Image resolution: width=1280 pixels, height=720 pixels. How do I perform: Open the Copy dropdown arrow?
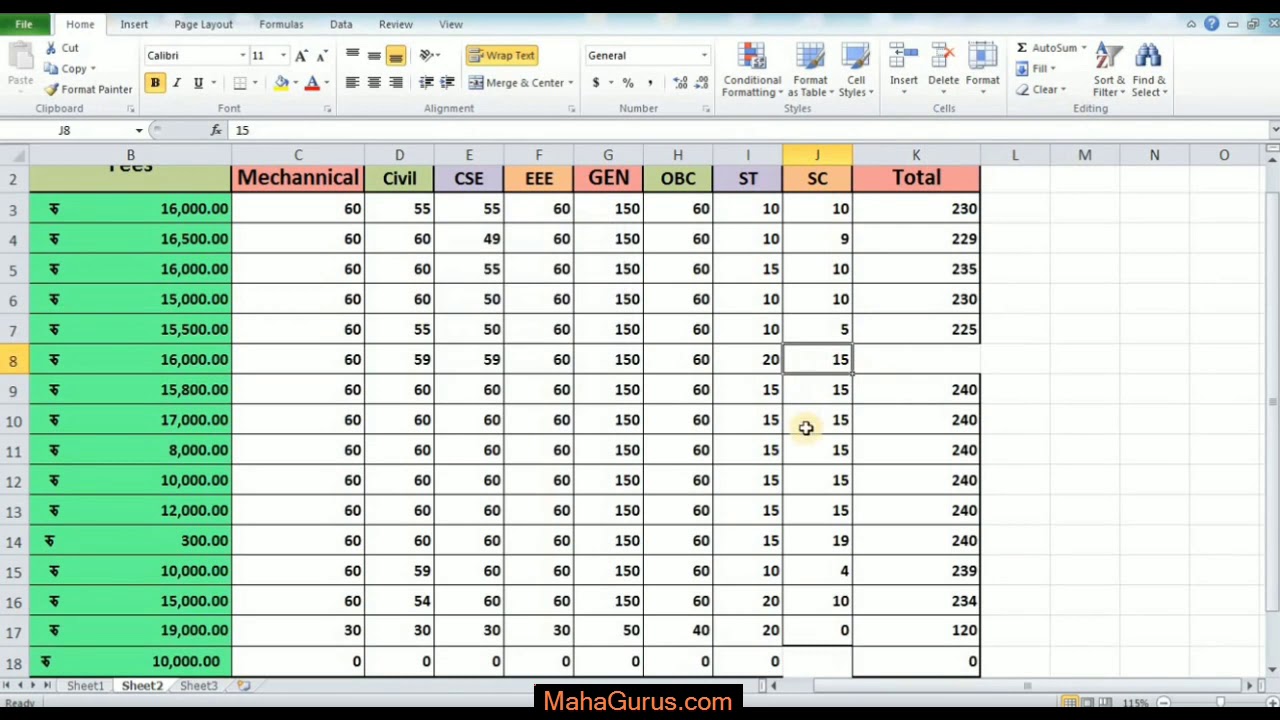coord(93,69)
